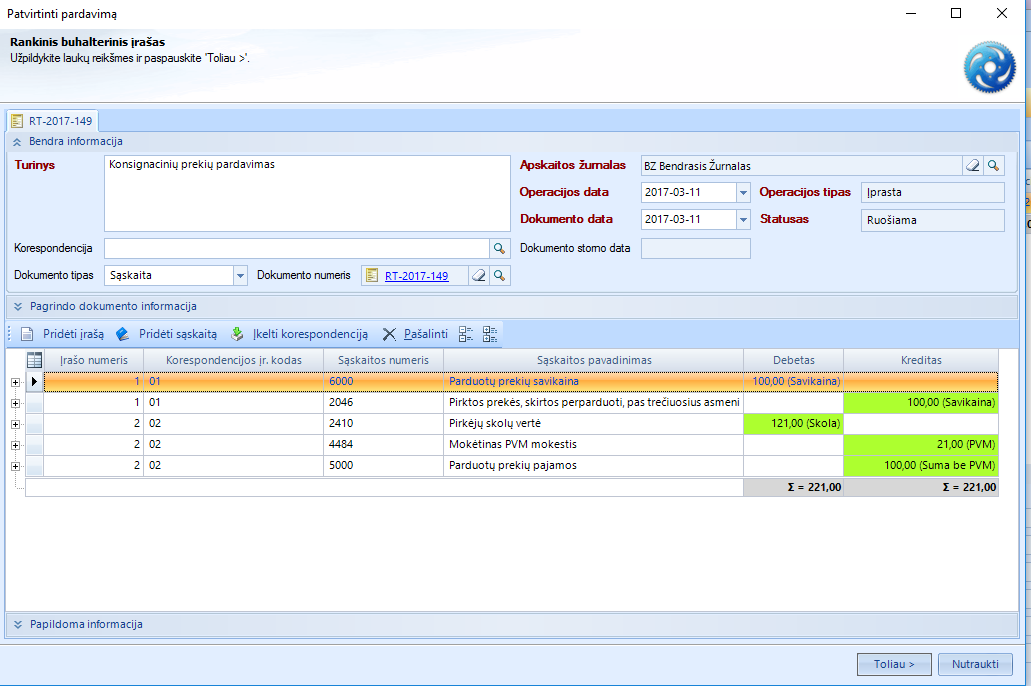Click the Korespondencija input field
1031x686 pixels.
click(x=297, y=248)
